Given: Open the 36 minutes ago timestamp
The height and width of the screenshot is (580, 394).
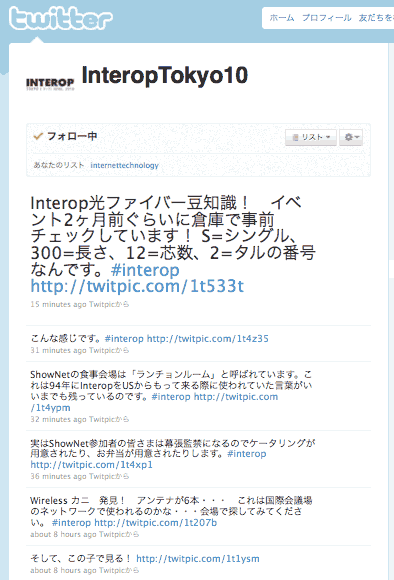Looking at the screenshot, I should (x=58, y=476).
